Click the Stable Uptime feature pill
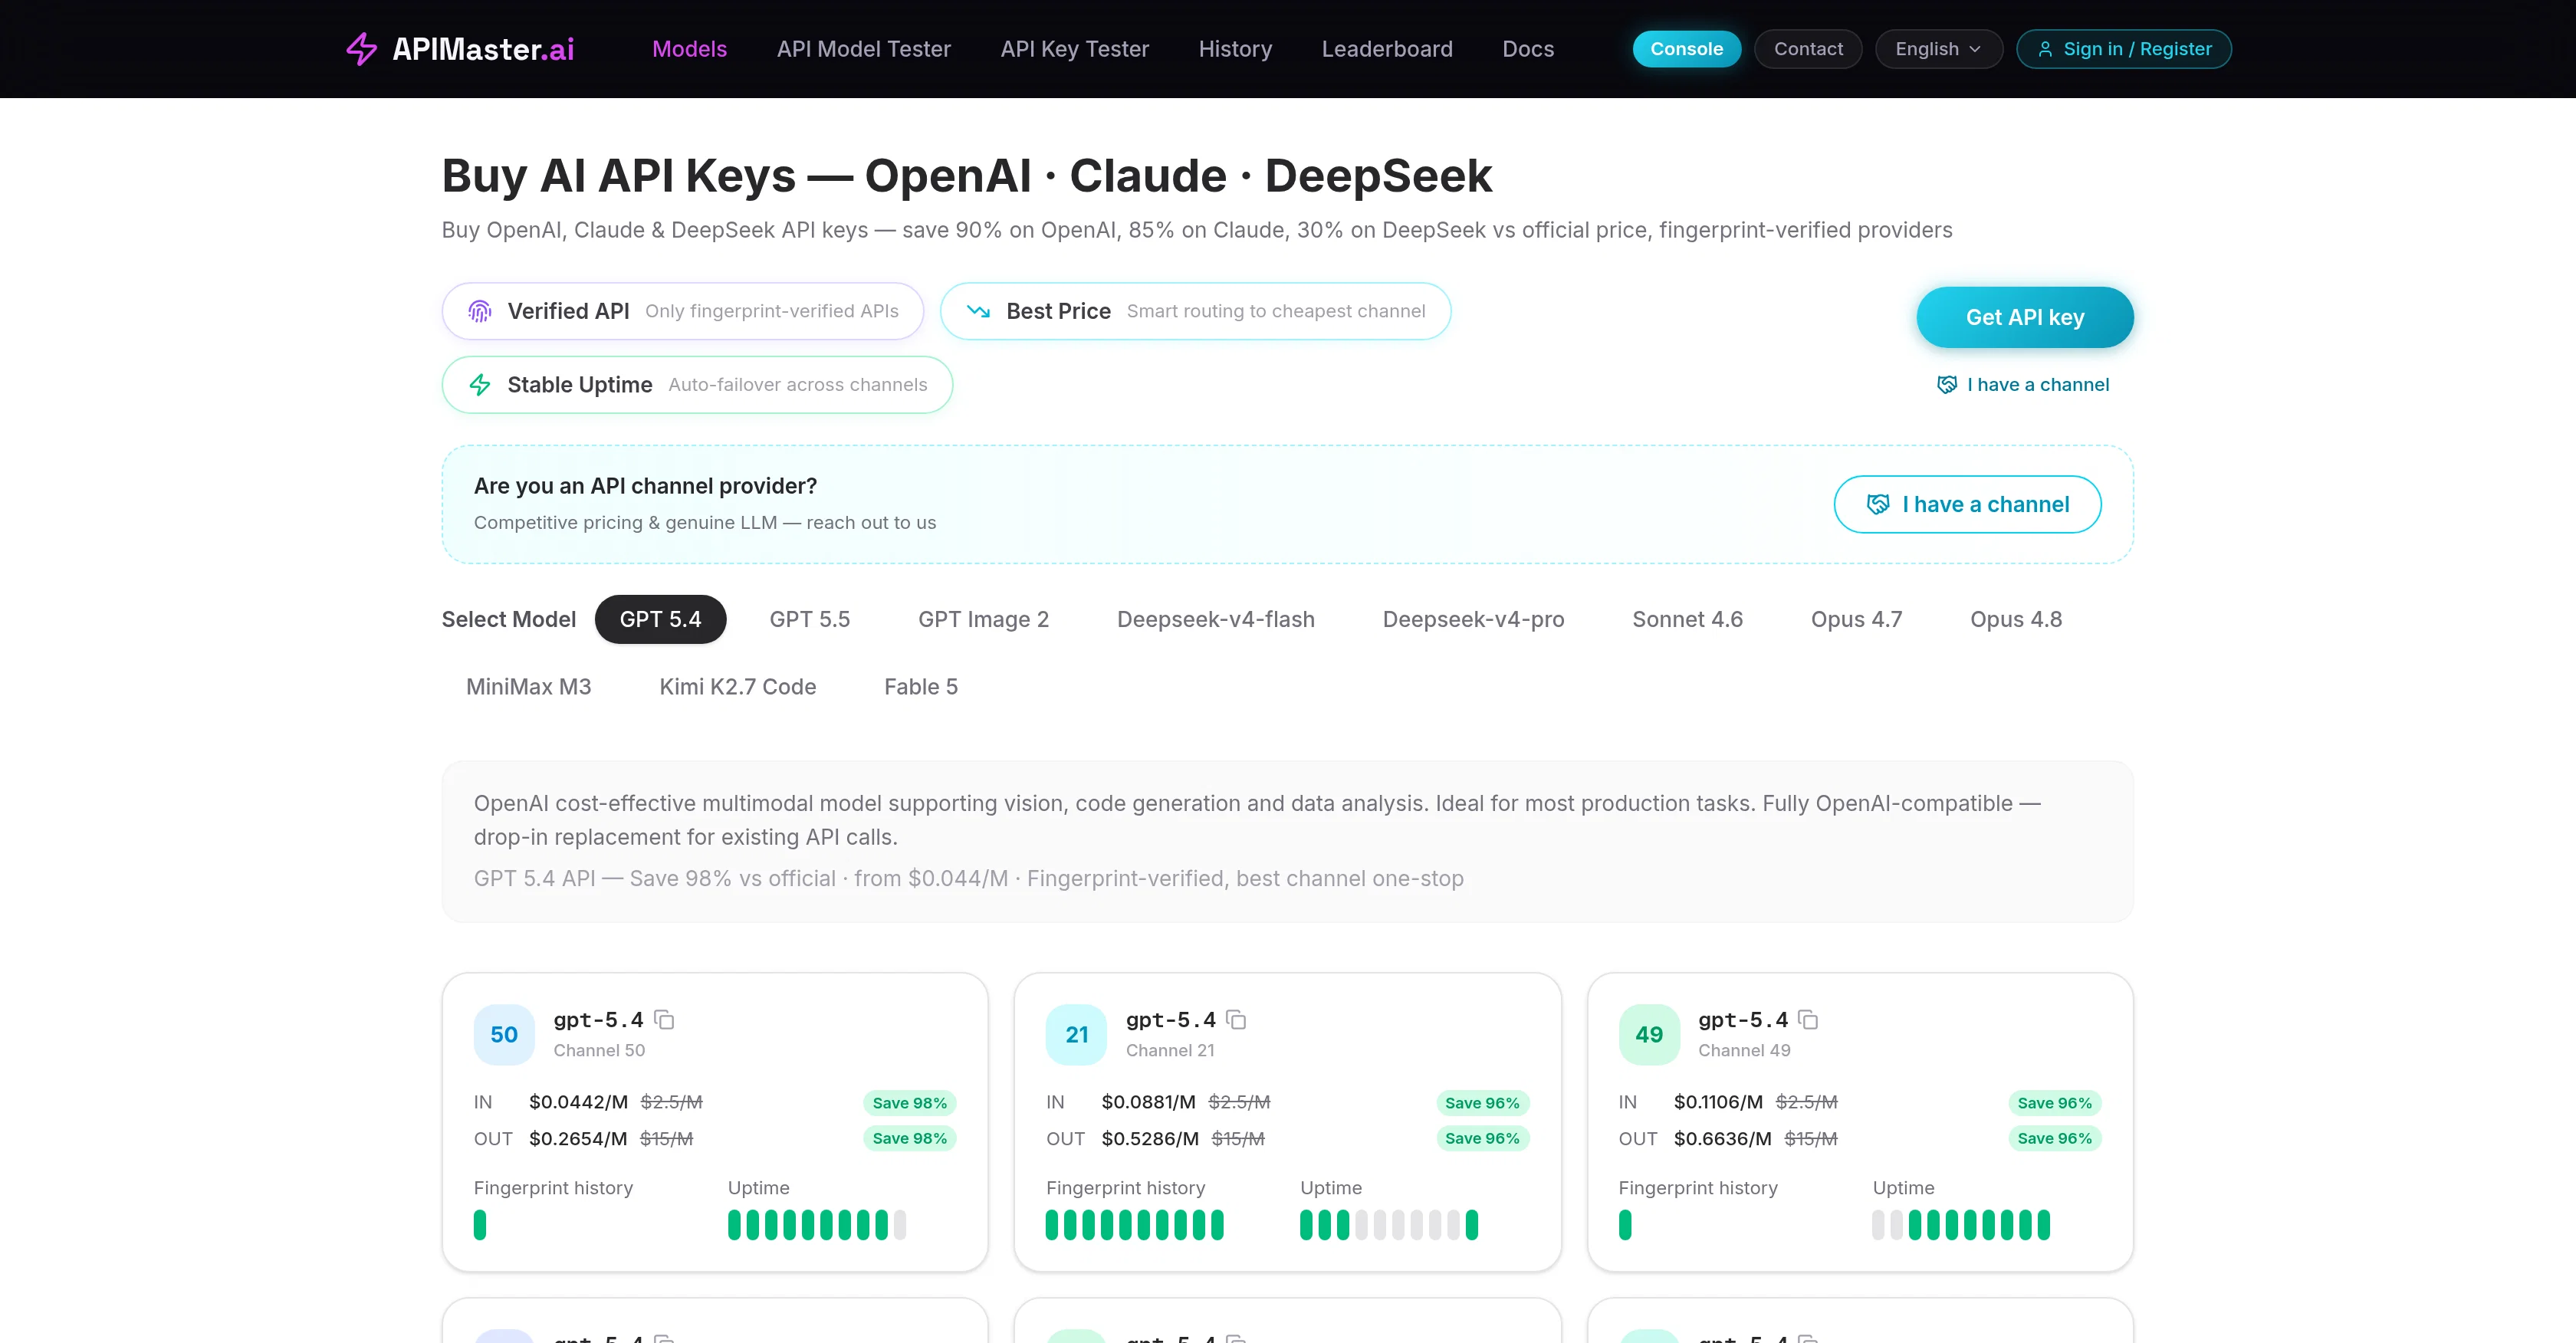This screenshot has width=2576, height=1343. [697, 385]
